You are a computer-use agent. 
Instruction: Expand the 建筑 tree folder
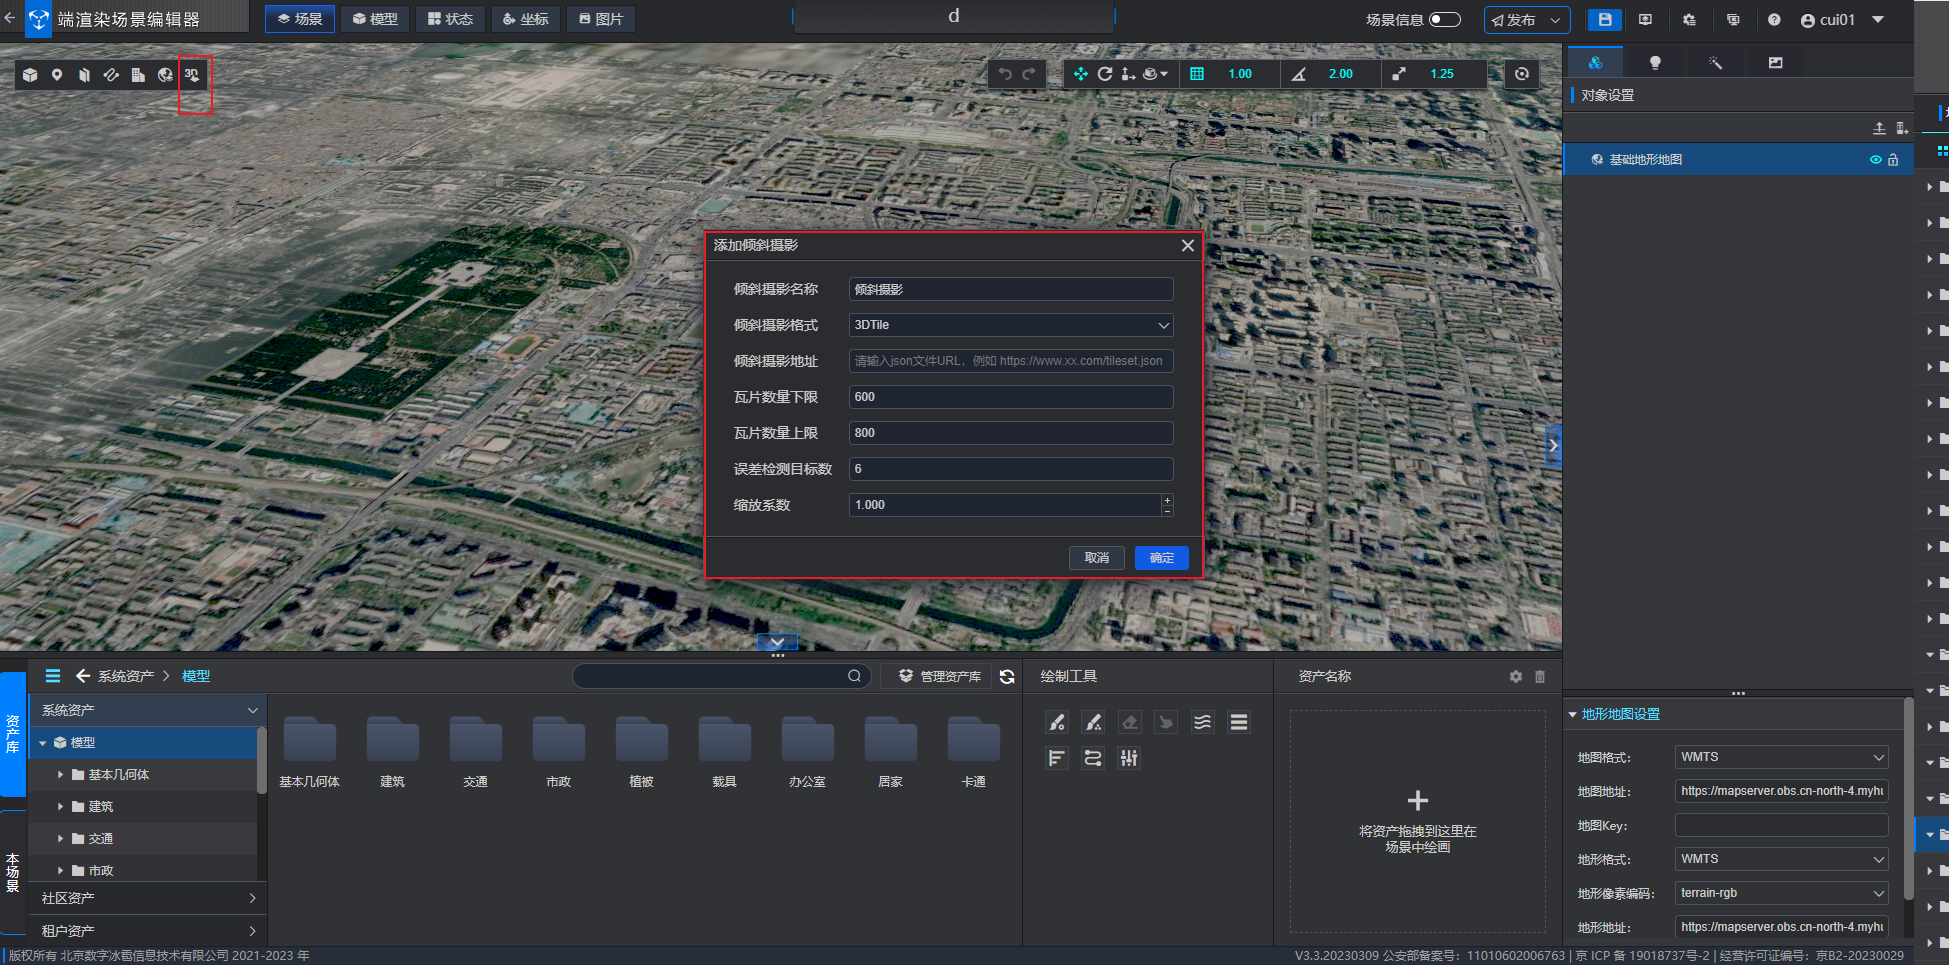click(60, 807)
